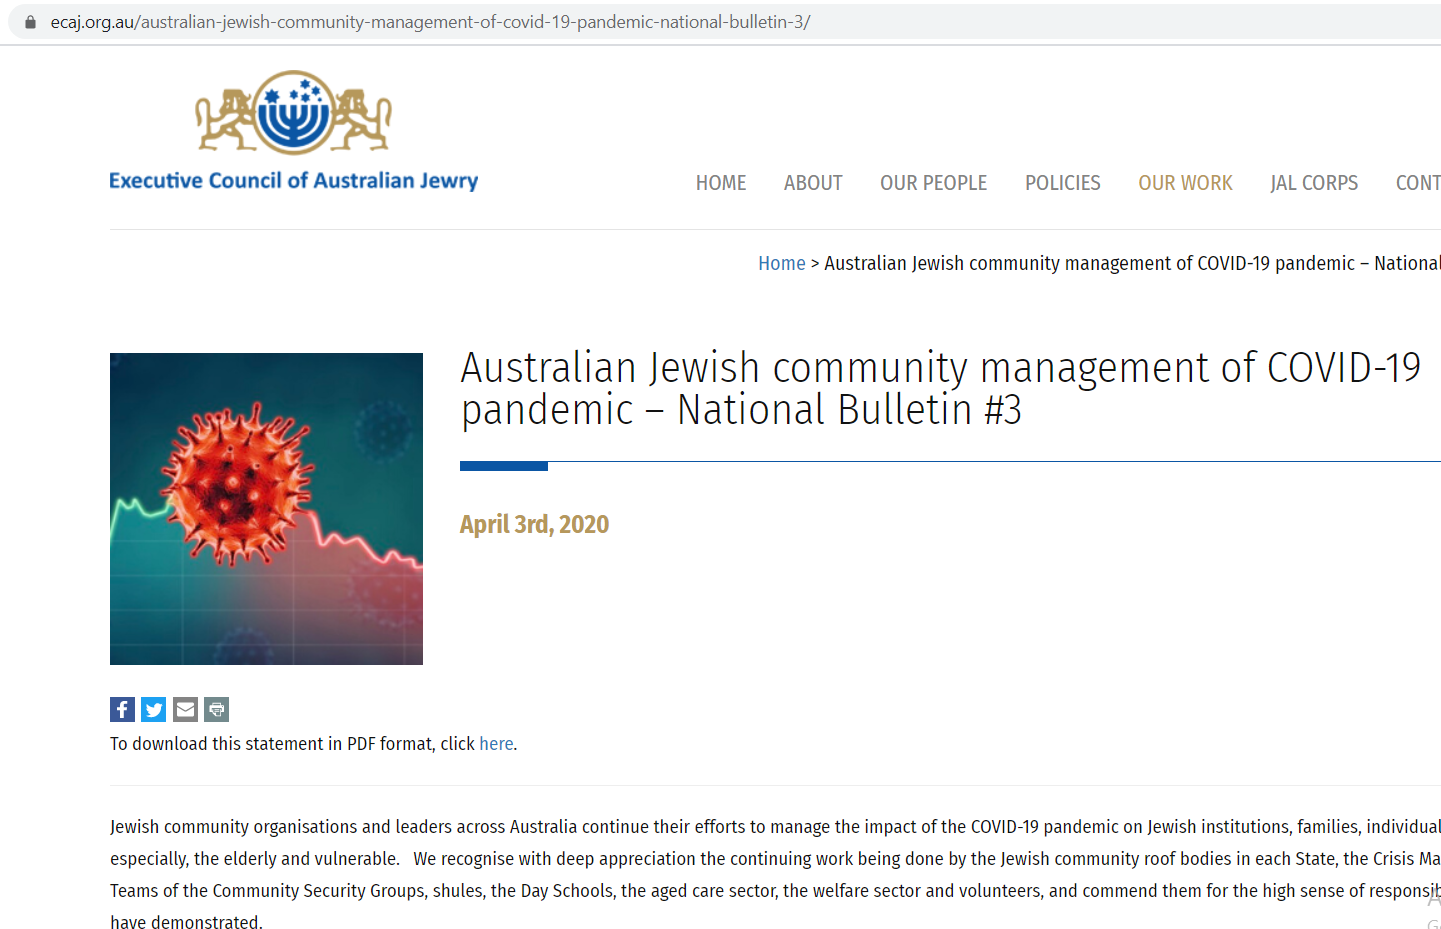This screenshot has height=929, width=1441.
Task: Open the HOME menu item
Action: [721, 183]
